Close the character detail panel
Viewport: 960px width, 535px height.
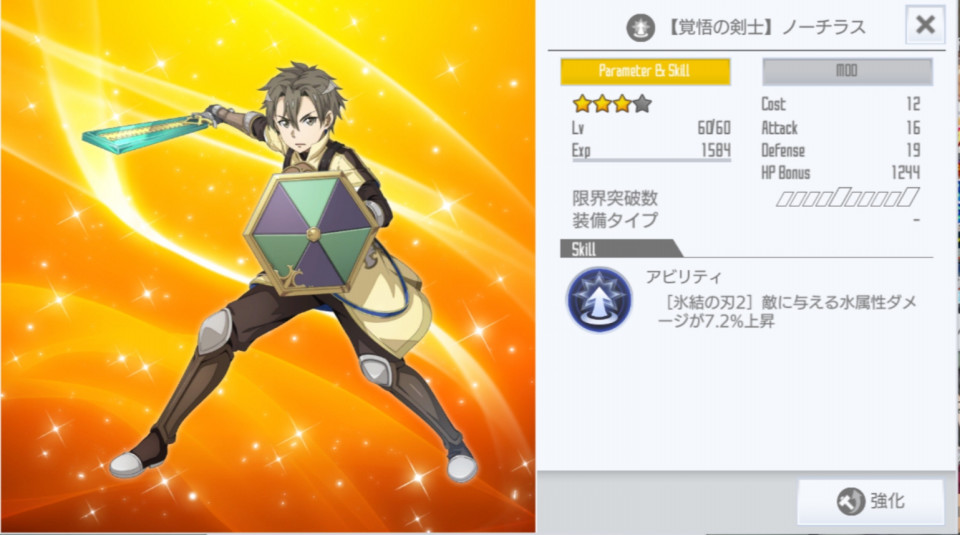click(925, 25)
